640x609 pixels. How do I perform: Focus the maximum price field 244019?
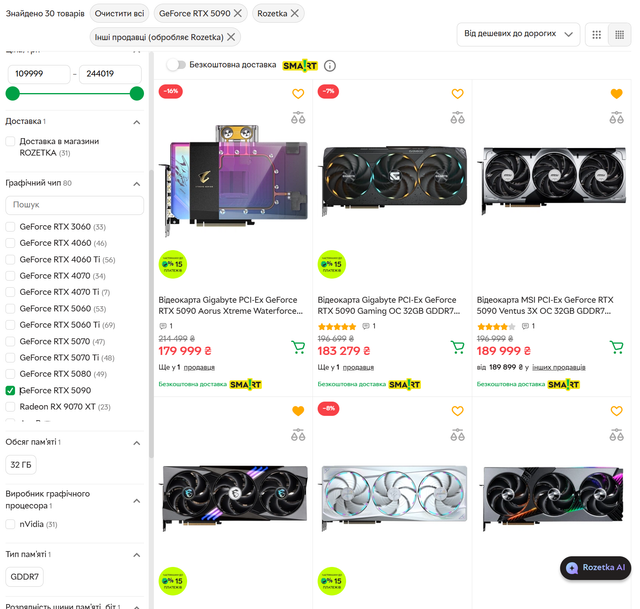click(110, 74)
